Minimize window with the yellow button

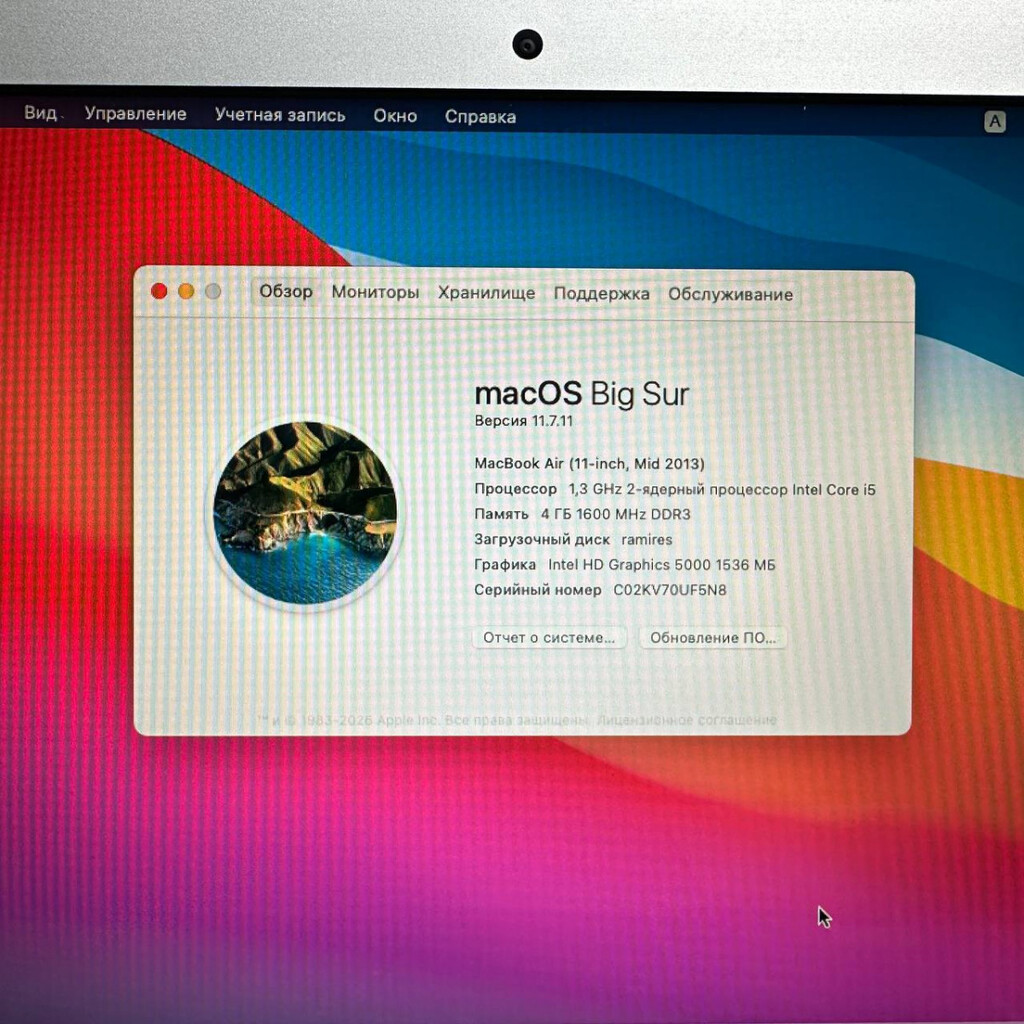pos(186,291)
